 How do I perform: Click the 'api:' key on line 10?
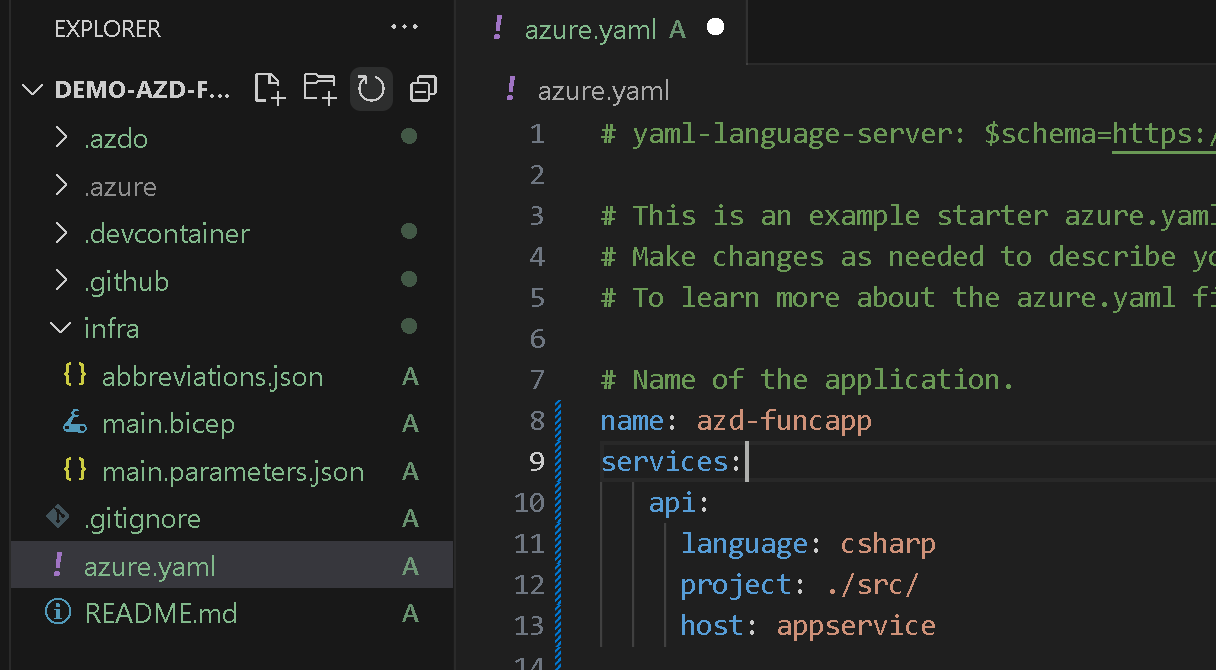tap(679, 503)
